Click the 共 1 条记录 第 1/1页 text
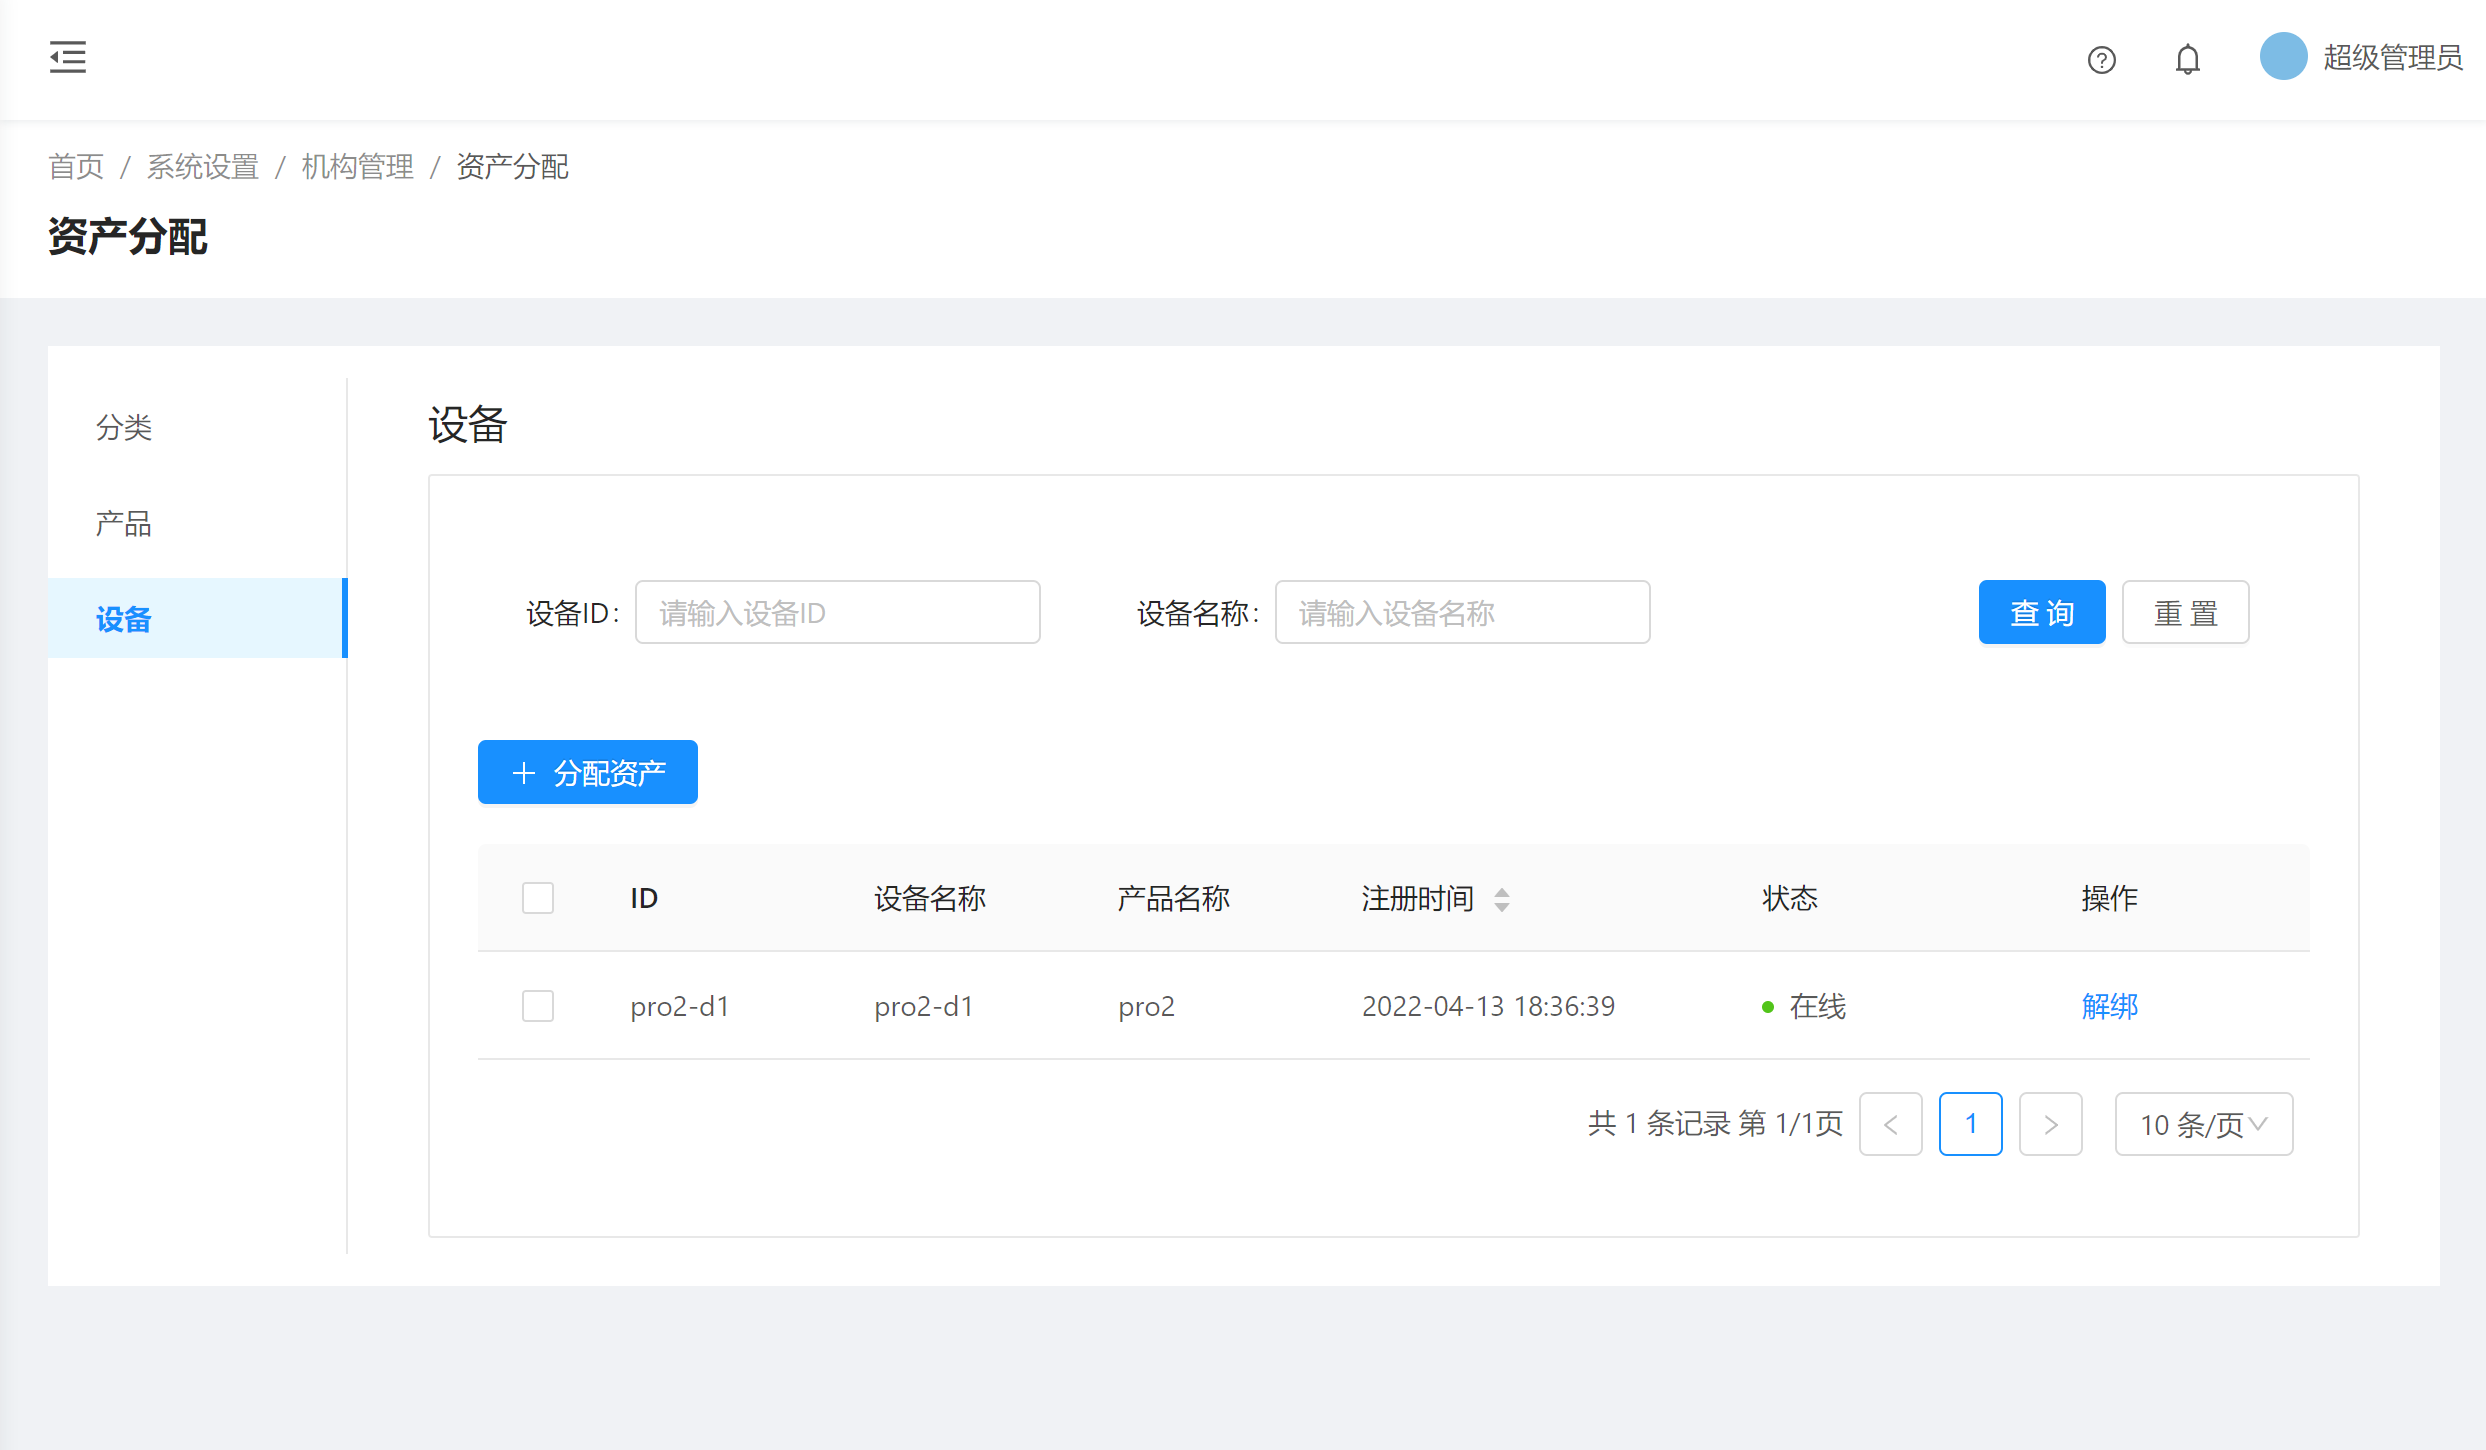Screen dimensions: 2486x1450 pyautogui.click(x=1716, y=1124)
